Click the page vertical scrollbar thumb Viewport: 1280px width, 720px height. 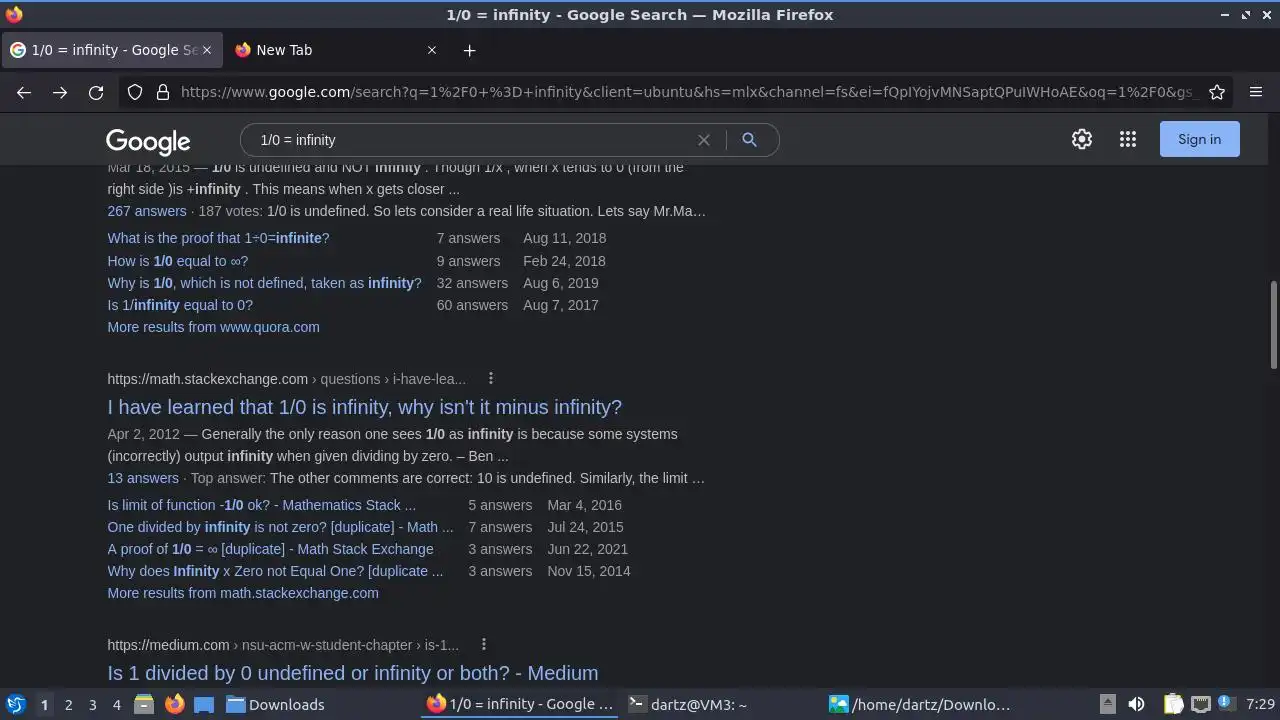pyautogui.click(x=1274, y=325)
